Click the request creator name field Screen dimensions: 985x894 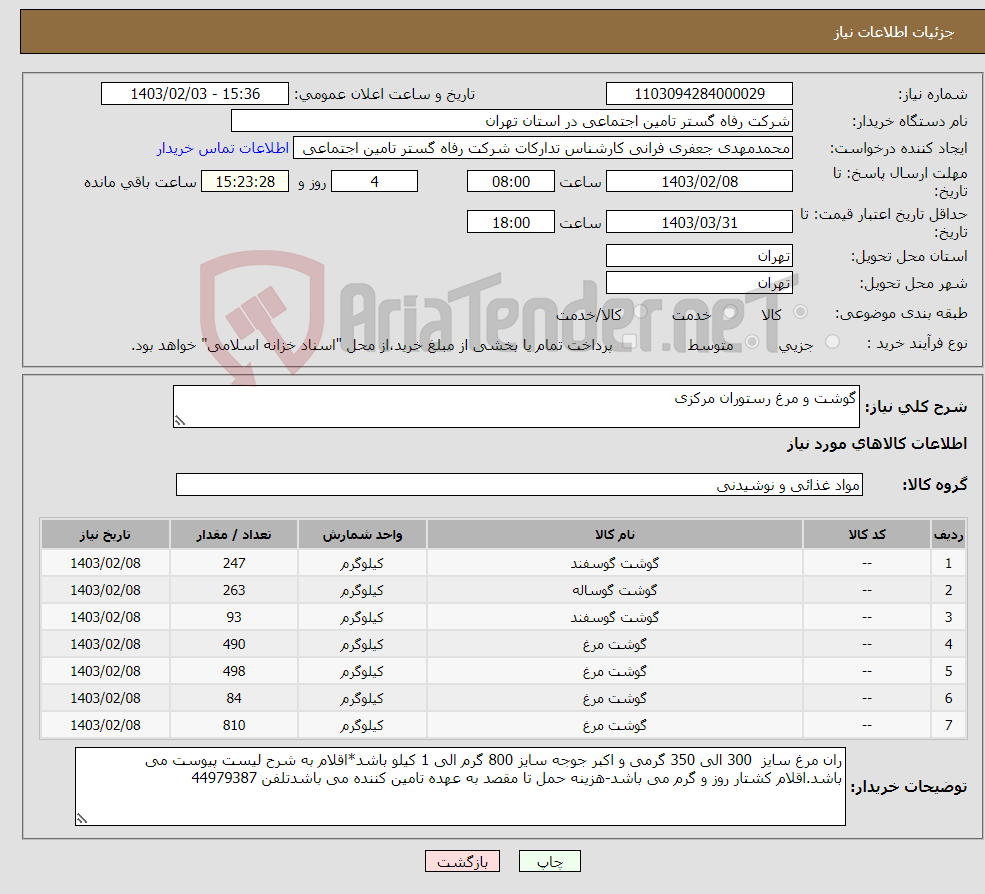coord(543,148)
